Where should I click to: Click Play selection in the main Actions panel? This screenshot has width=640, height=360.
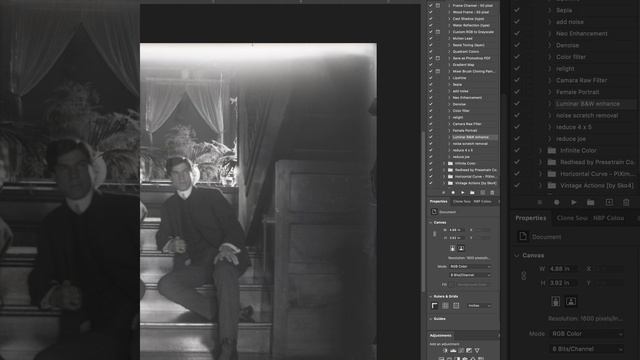[462, 193]
